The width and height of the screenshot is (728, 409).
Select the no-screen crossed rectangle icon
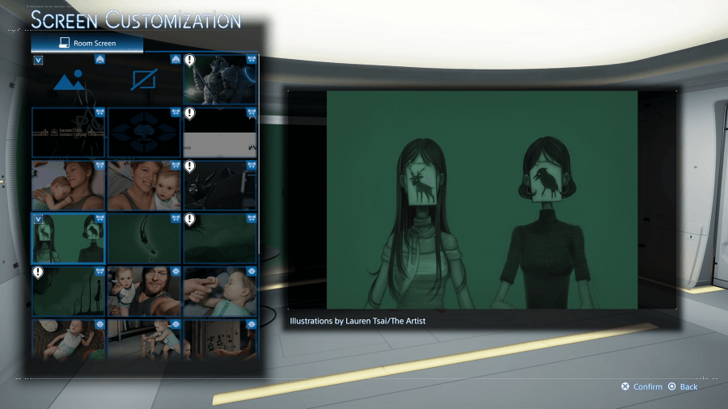[x=145, y=81]
